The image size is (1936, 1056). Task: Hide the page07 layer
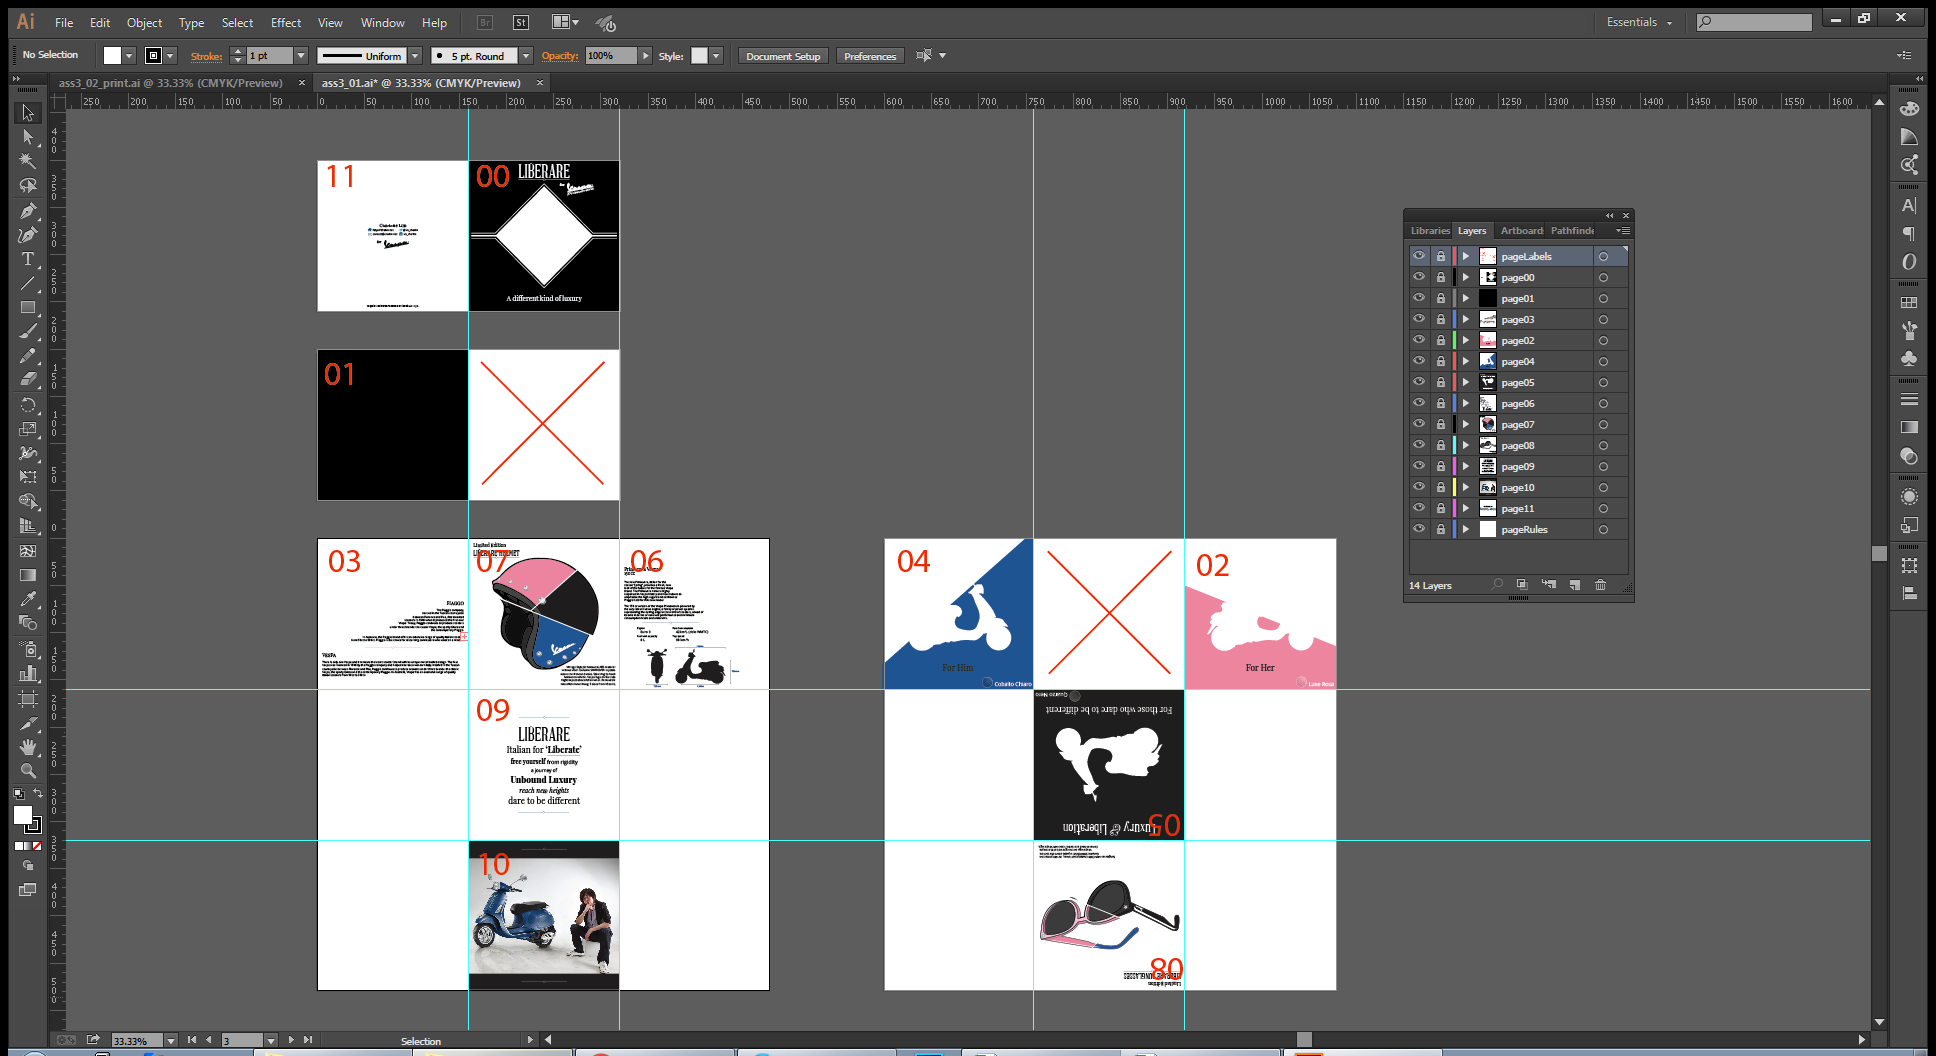[1419, 424]
